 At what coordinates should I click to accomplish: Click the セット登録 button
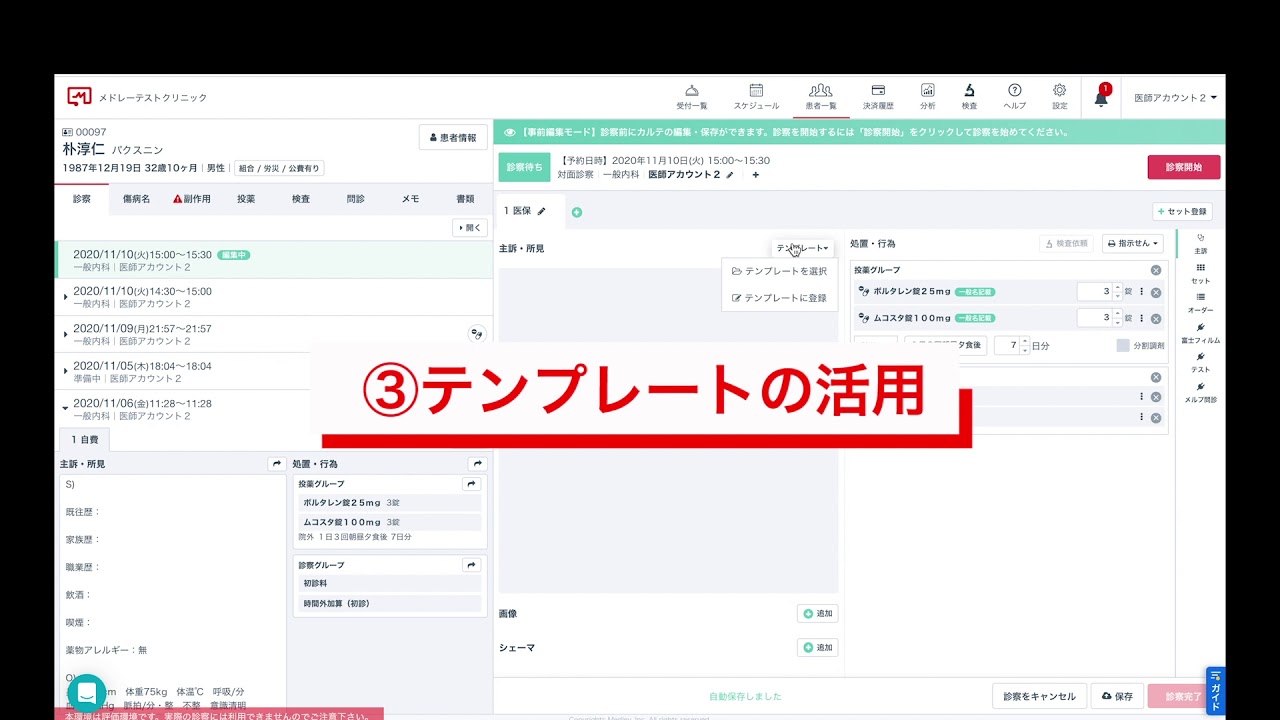1182,212
